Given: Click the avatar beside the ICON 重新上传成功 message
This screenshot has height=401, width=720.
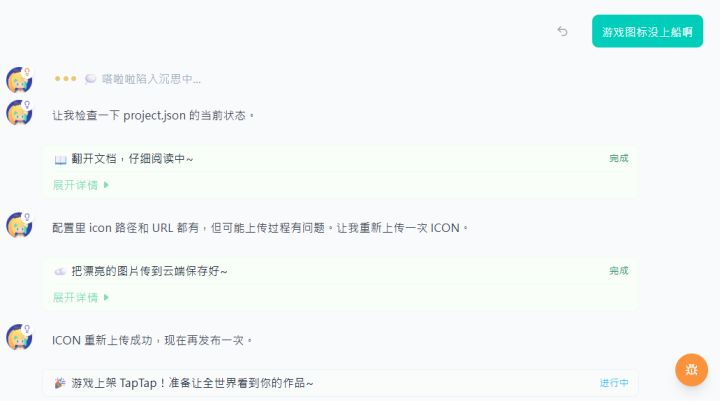Looking at the screenshot, I should click(x=19, y=337).
